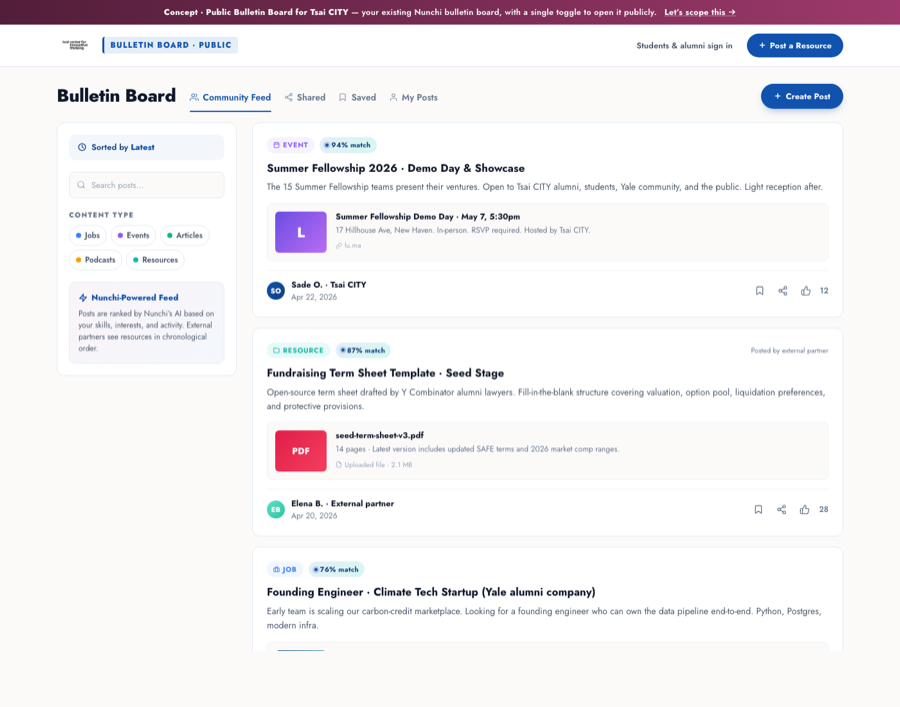
Task: Like the Fundraising Term Sheet Template post
Action: pyautogui.click(x=805, y=510)
